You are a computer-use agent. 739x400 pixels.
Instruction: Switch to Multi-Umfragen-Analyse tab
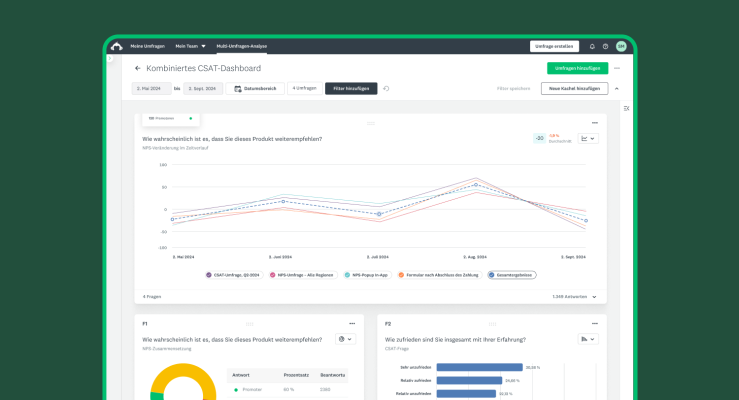[241, 46]
